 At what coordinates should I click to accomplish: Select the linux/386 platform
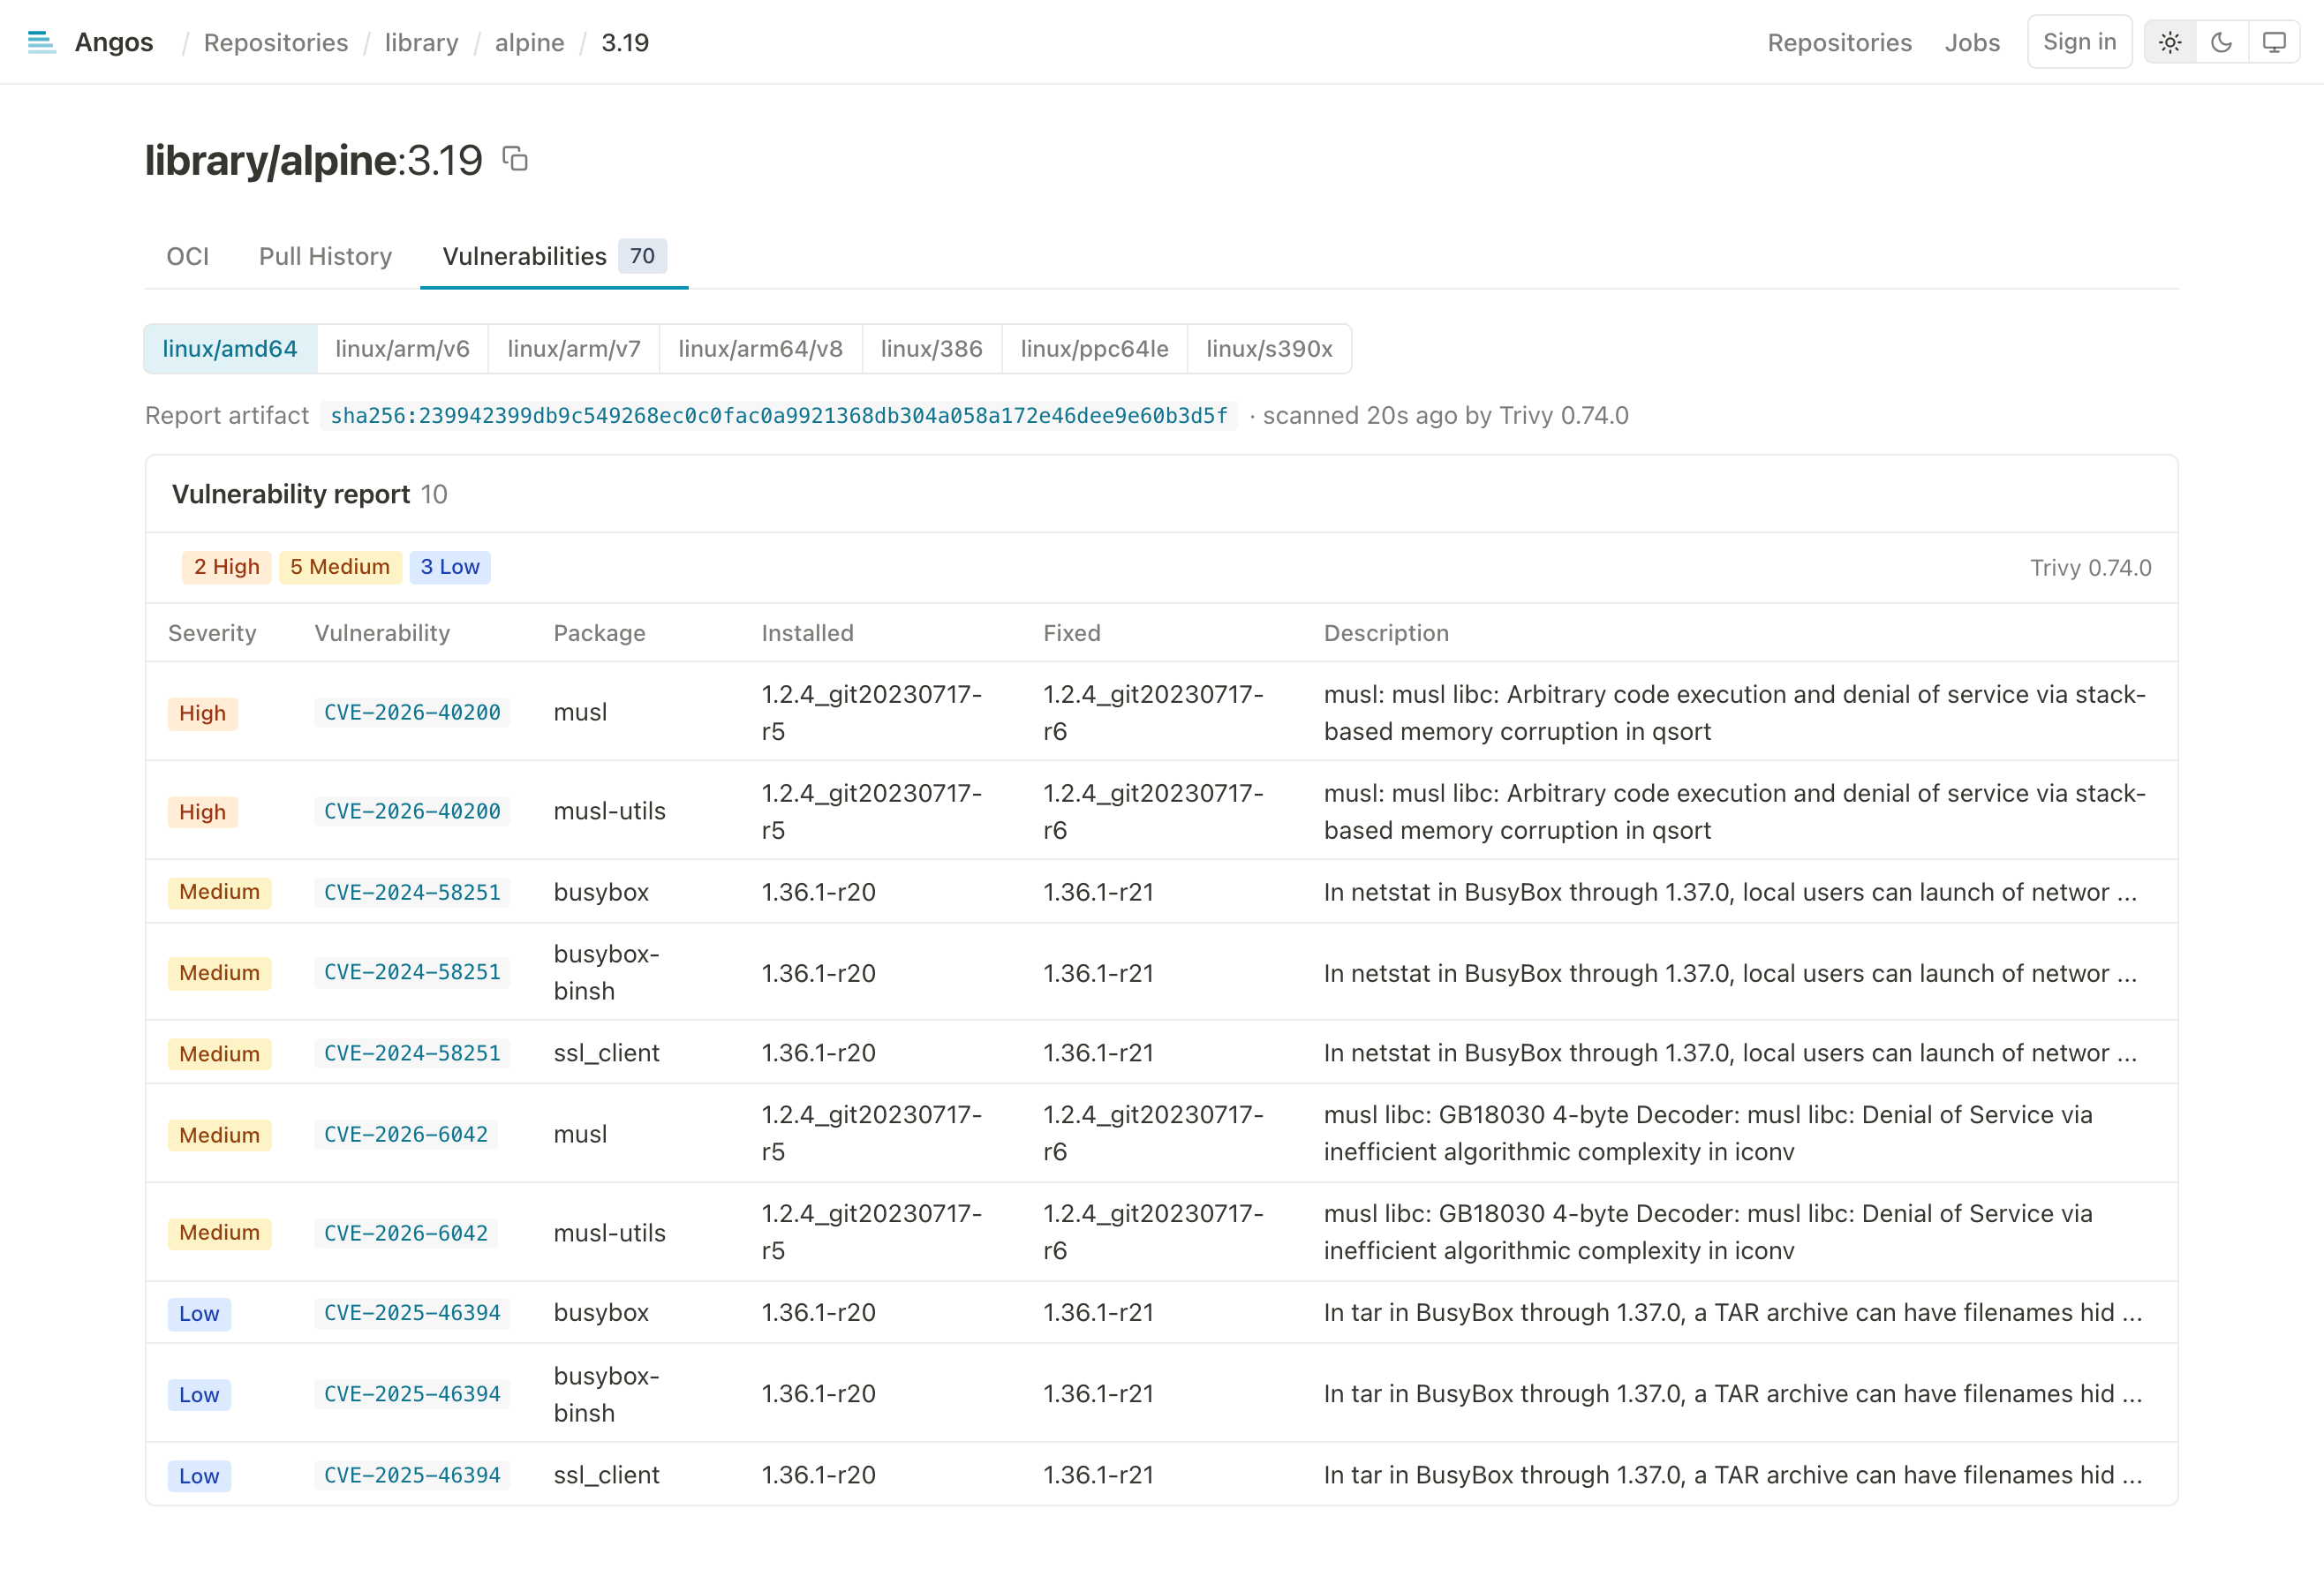[932, 348]
